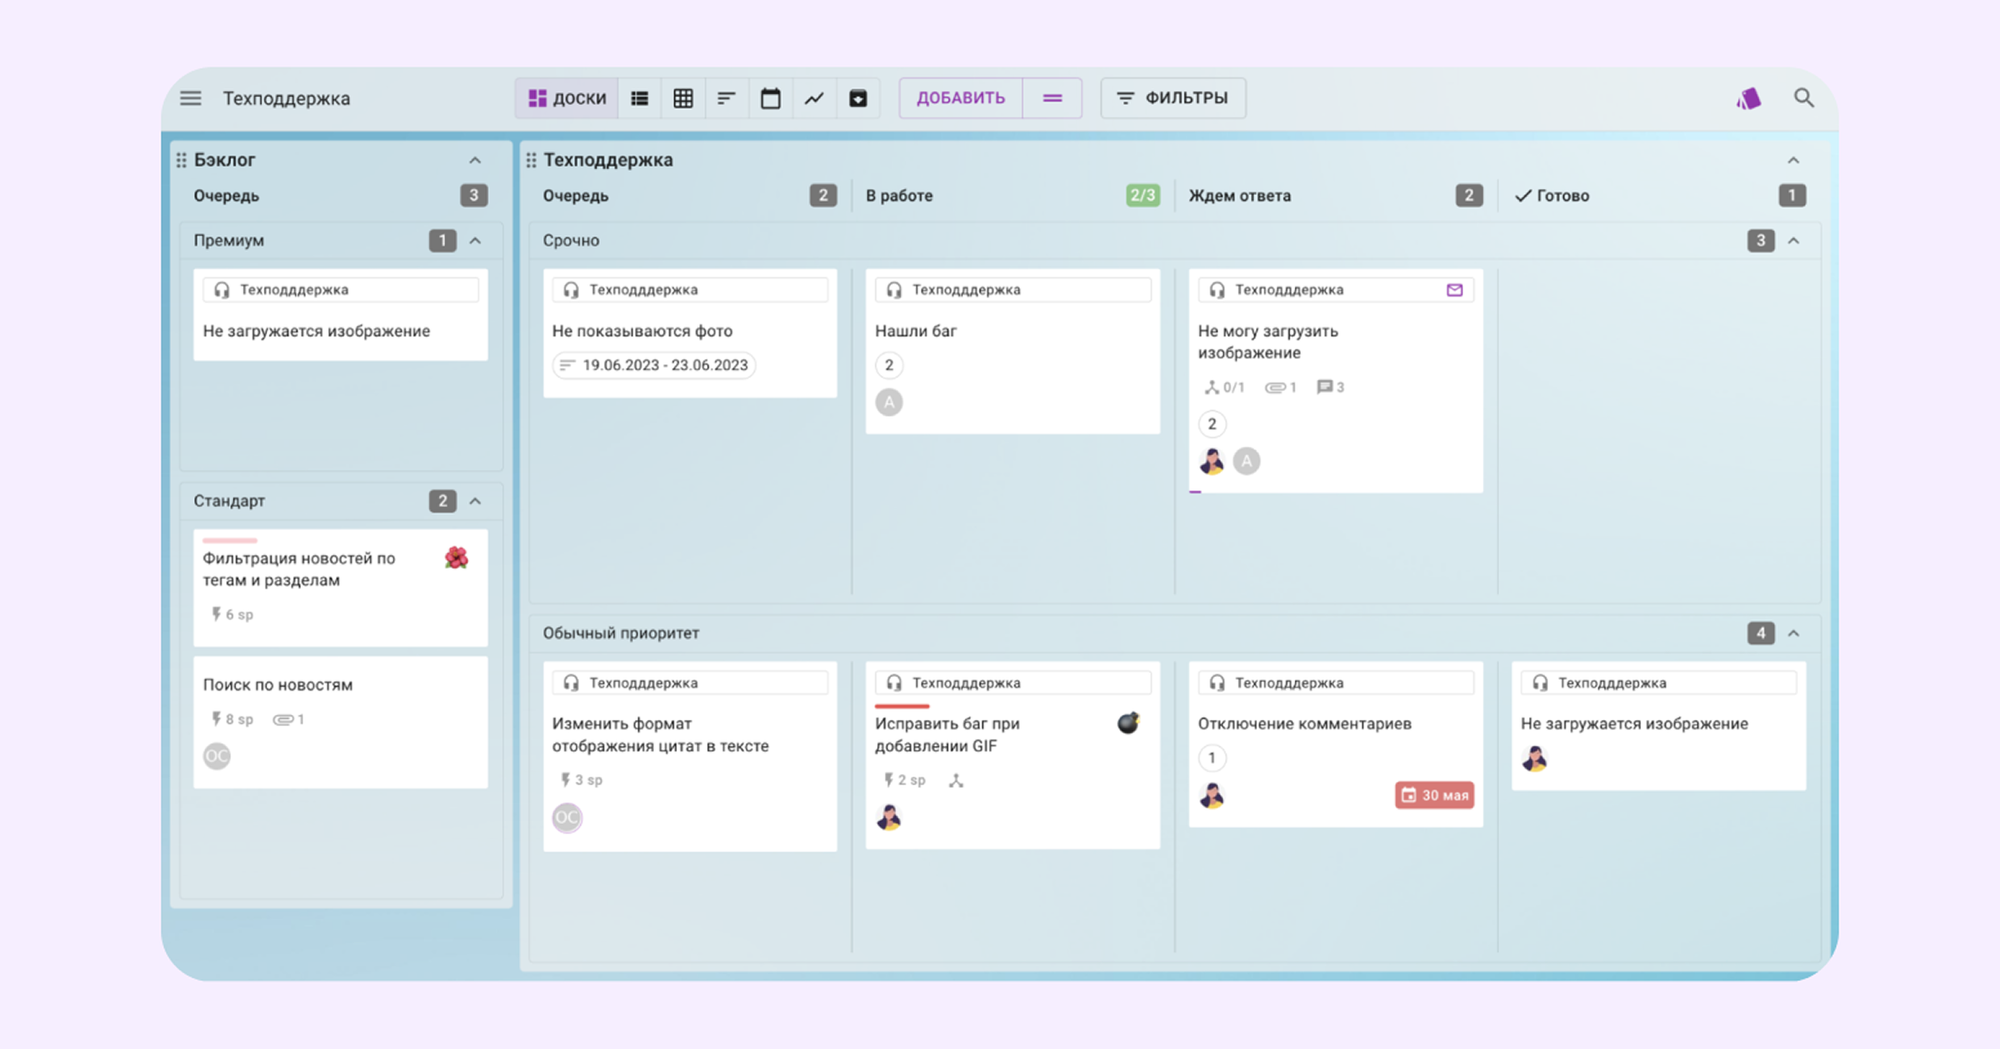Viewport: 2000px width, 1049px height.
Task: Collapse the Стандарт lane
Action: (x=475, y=501)
